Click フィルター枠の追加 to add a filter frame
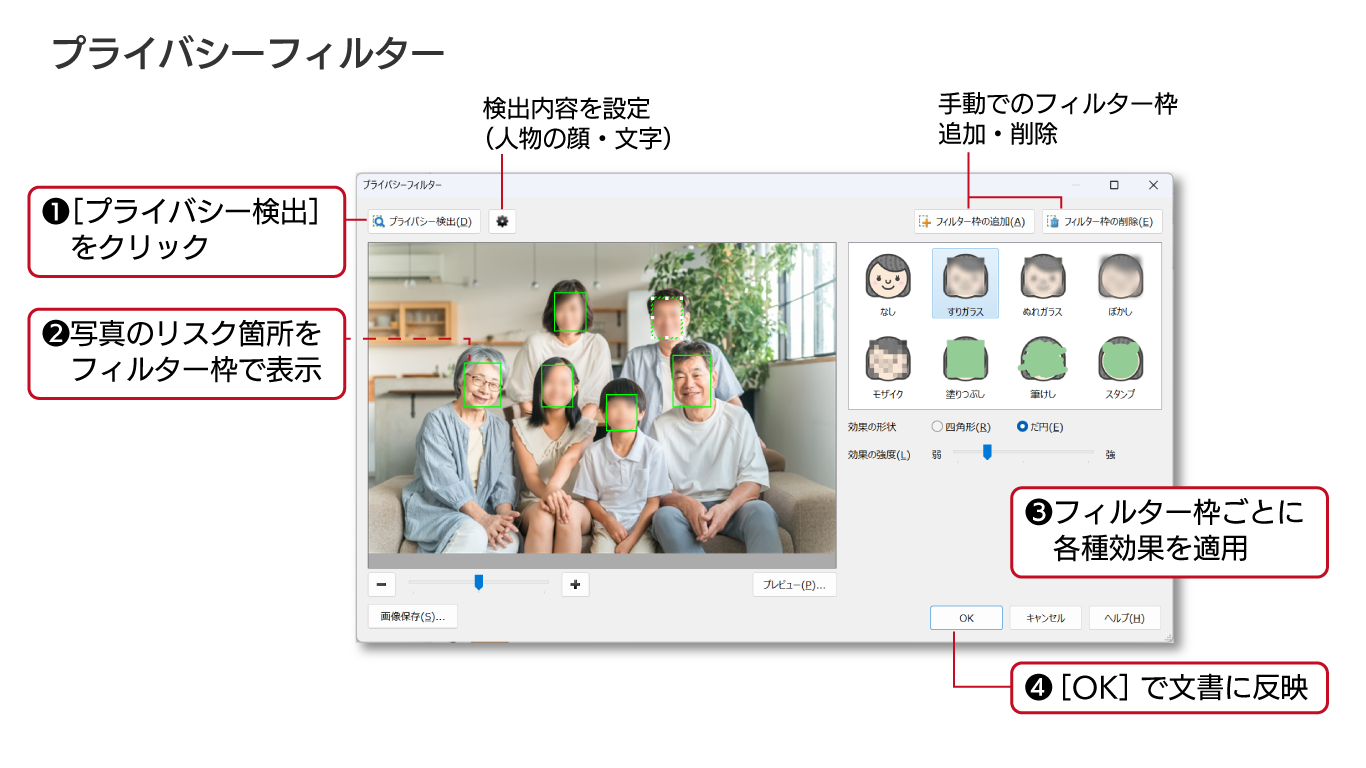The image size is (1366, 768). click(x=973, y=222)
